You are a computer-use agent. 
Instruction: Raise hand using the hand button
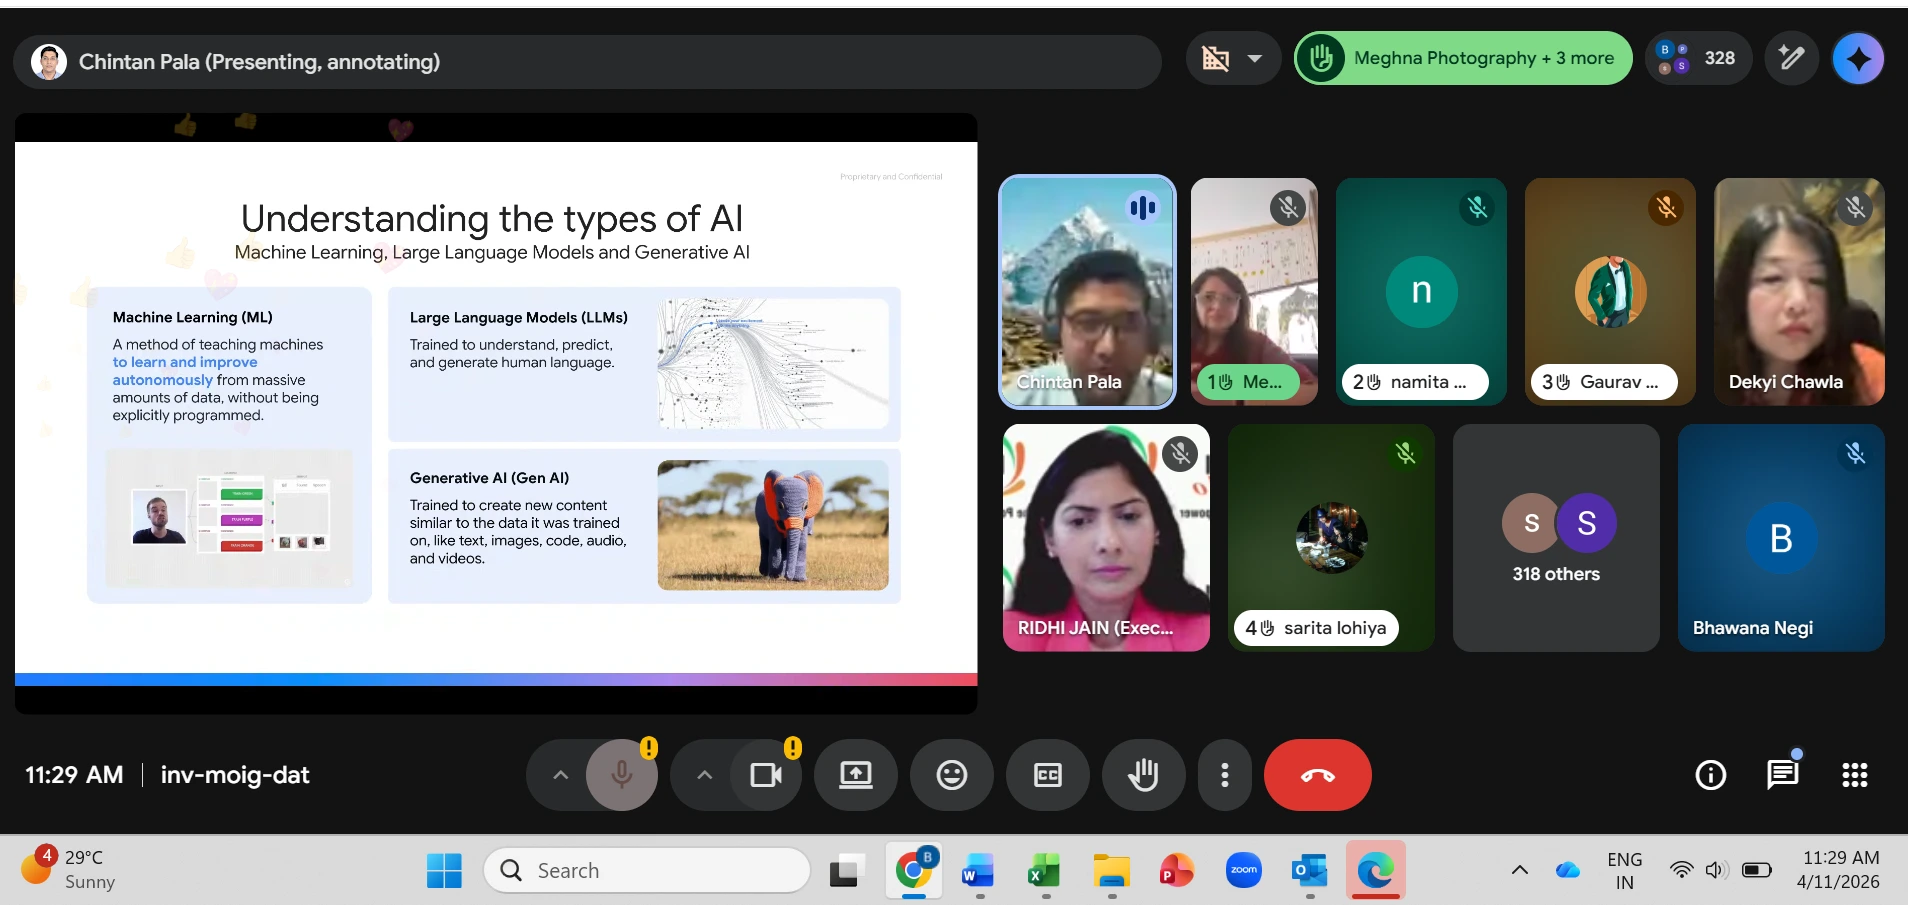(x=1143, y=775)
